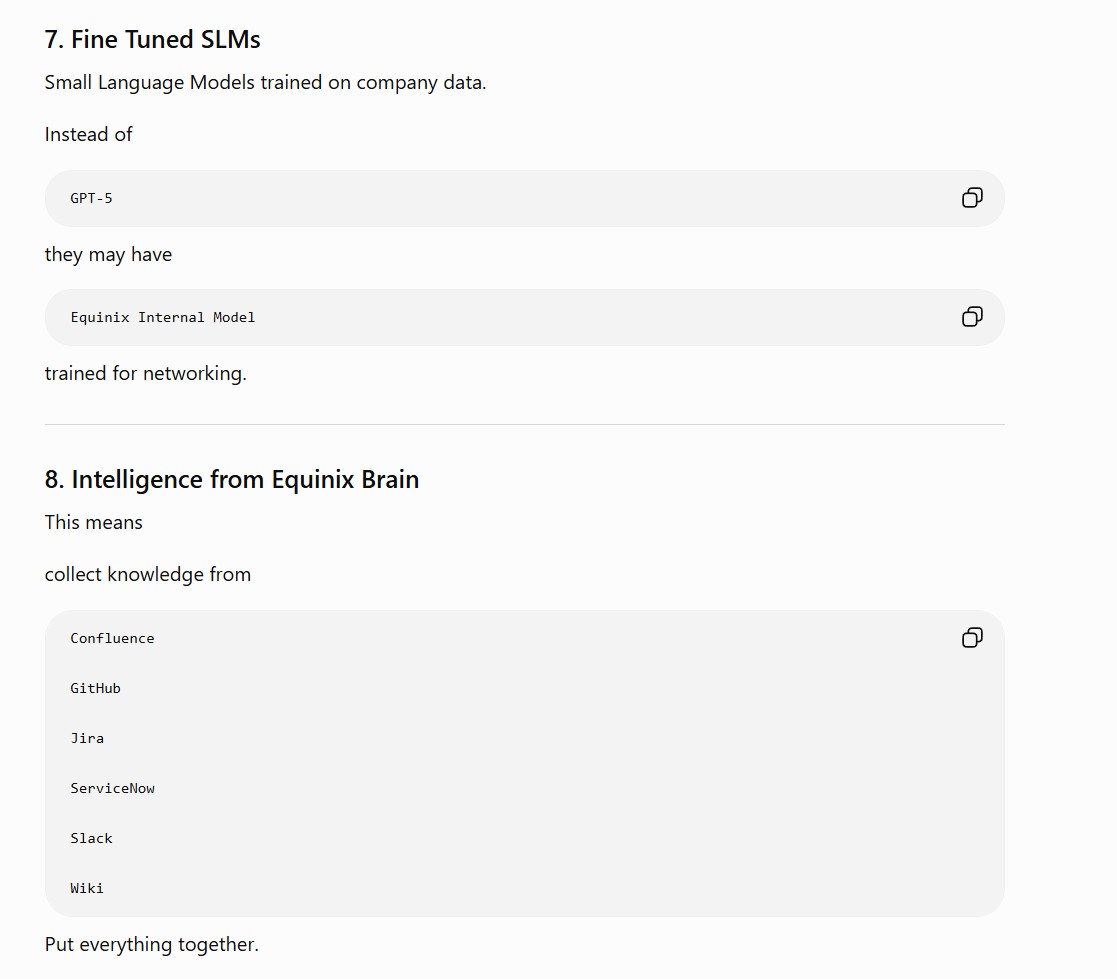
Task: Click the 'Instead of' text
Action: click(88, 134)
